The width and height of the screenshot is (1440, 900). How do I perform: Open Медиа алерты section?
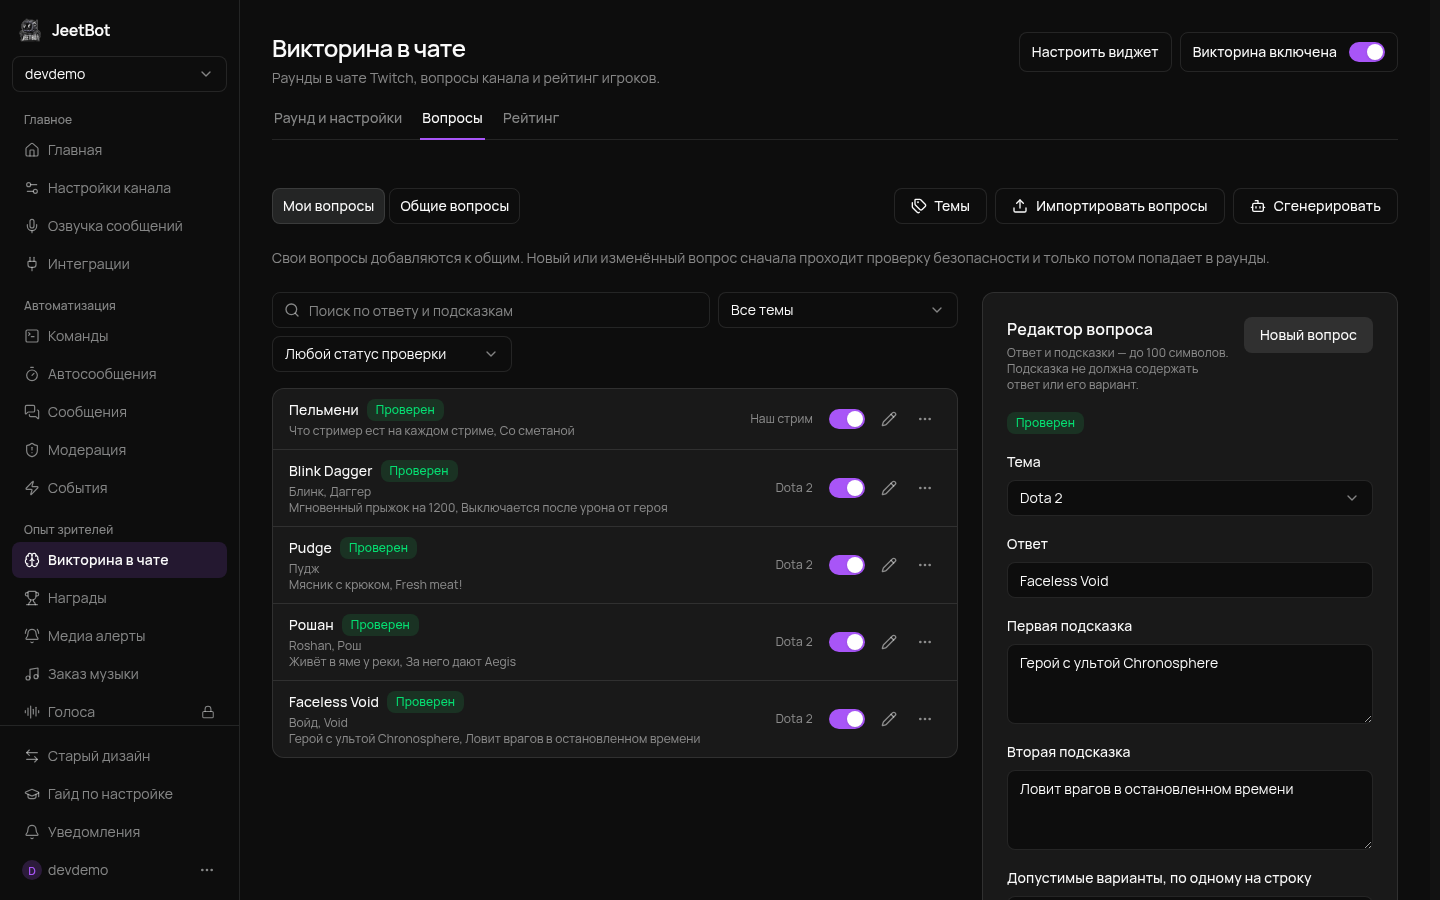[119, 636]
